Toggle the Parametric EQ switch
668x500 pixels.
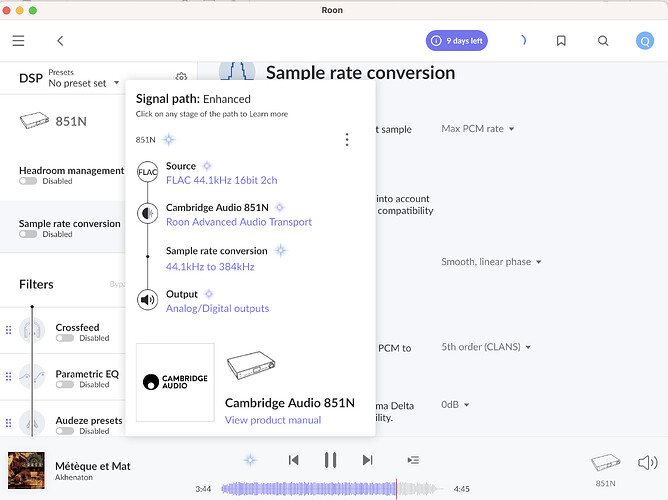coord(65,385)
